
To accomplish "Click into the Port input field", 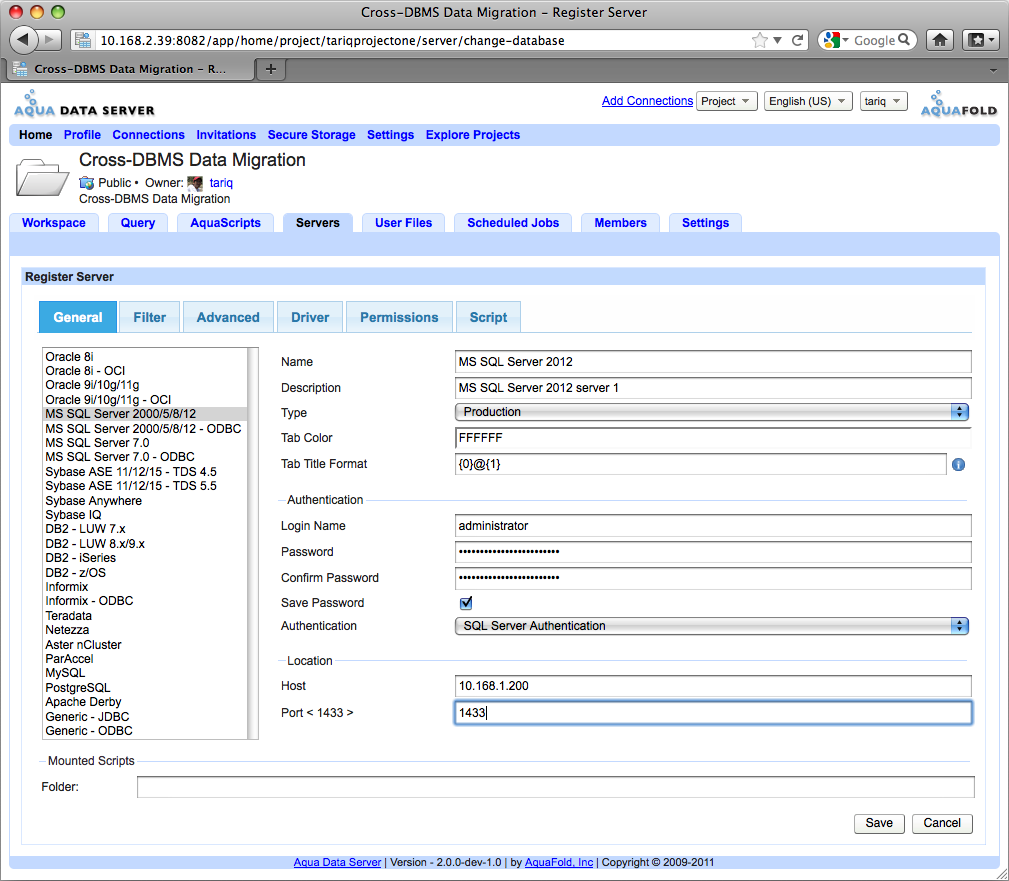I will coord(713,713).
